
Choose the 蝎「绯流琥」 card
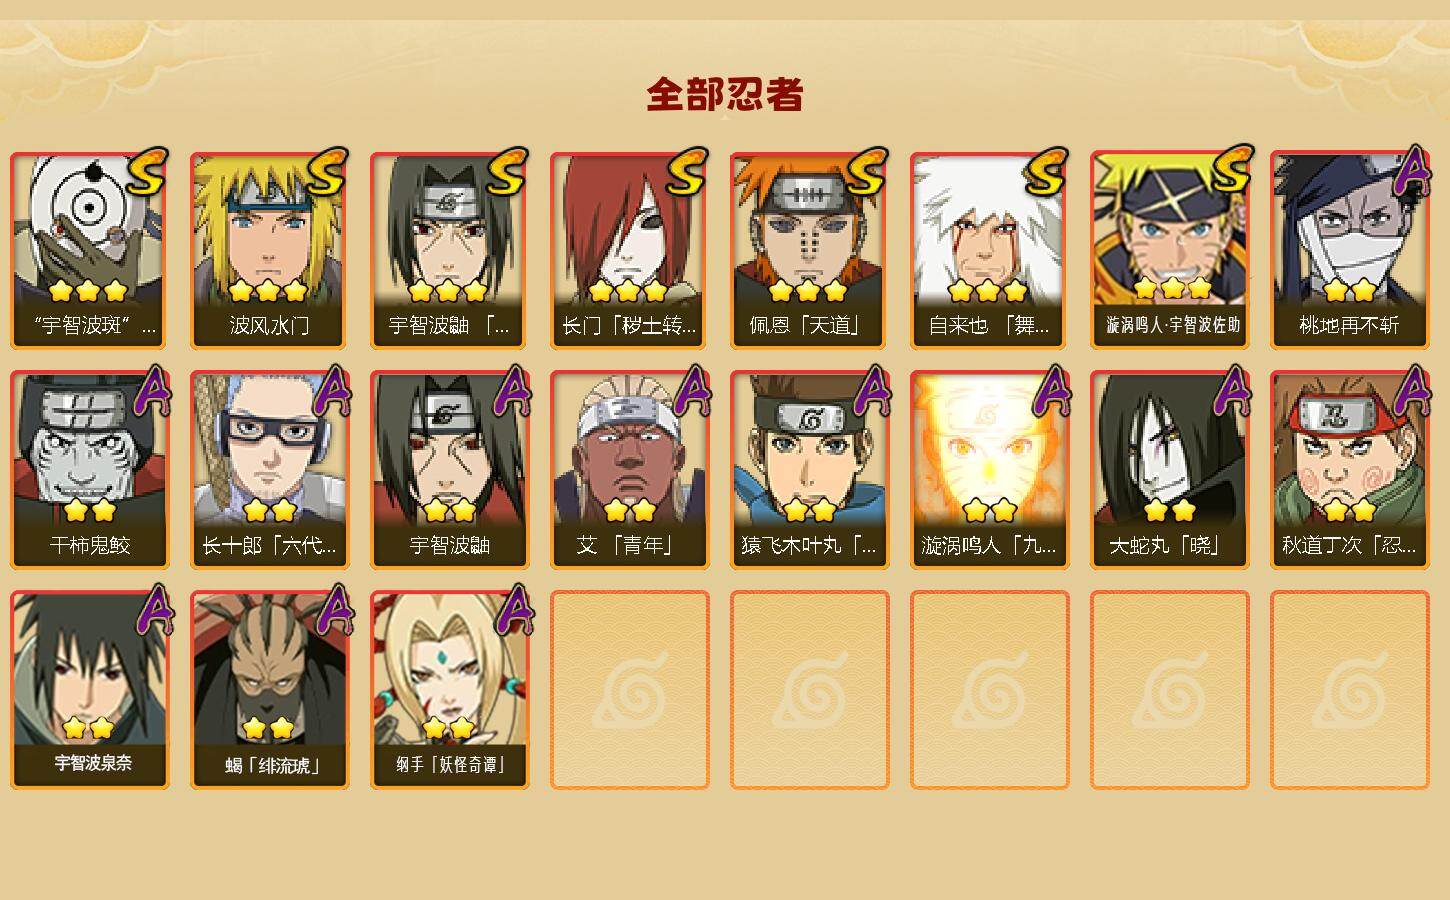pyautogui.click(x=269, y=690)
